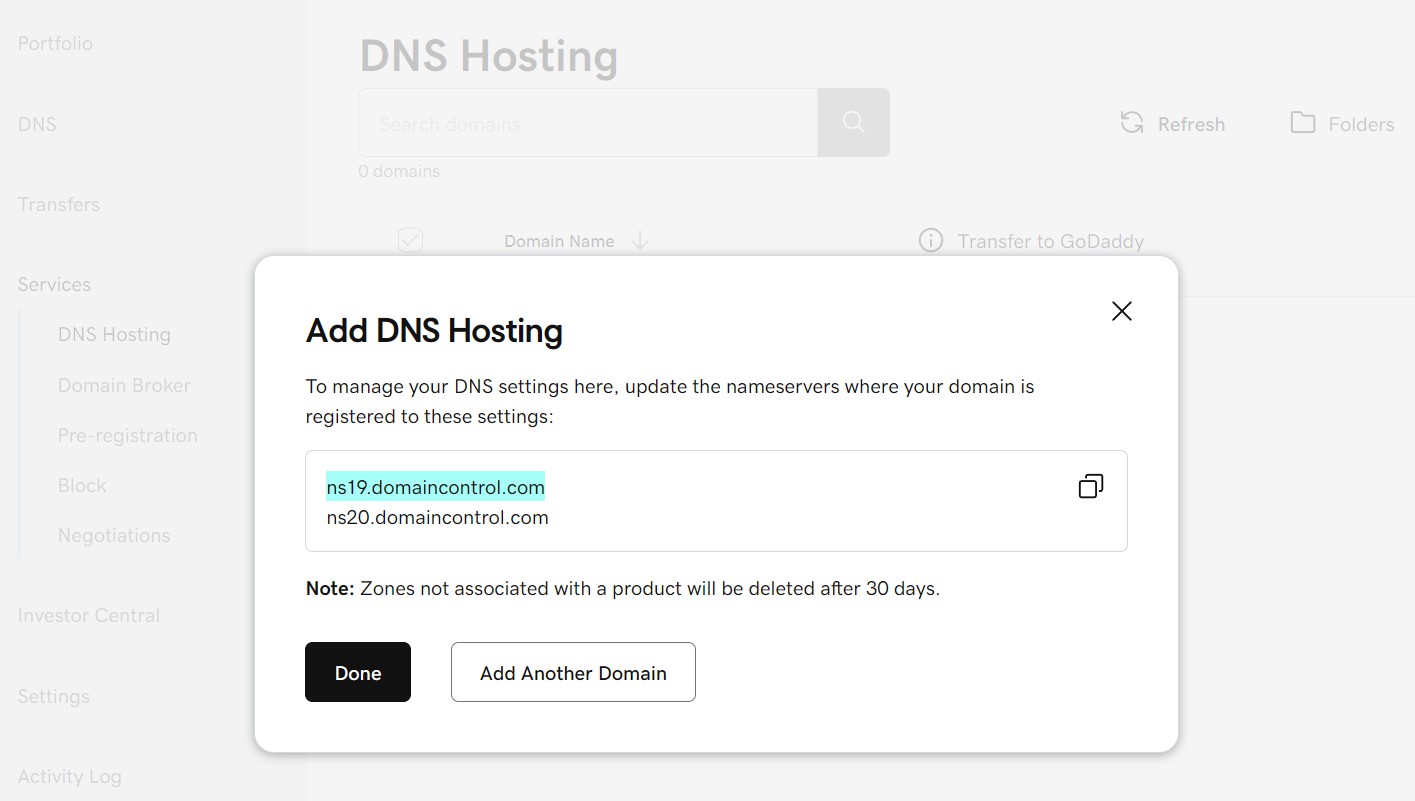Expand Investor Central in the sidebar
Viewport: 1415px width, 801px height.
pos(89,615)
